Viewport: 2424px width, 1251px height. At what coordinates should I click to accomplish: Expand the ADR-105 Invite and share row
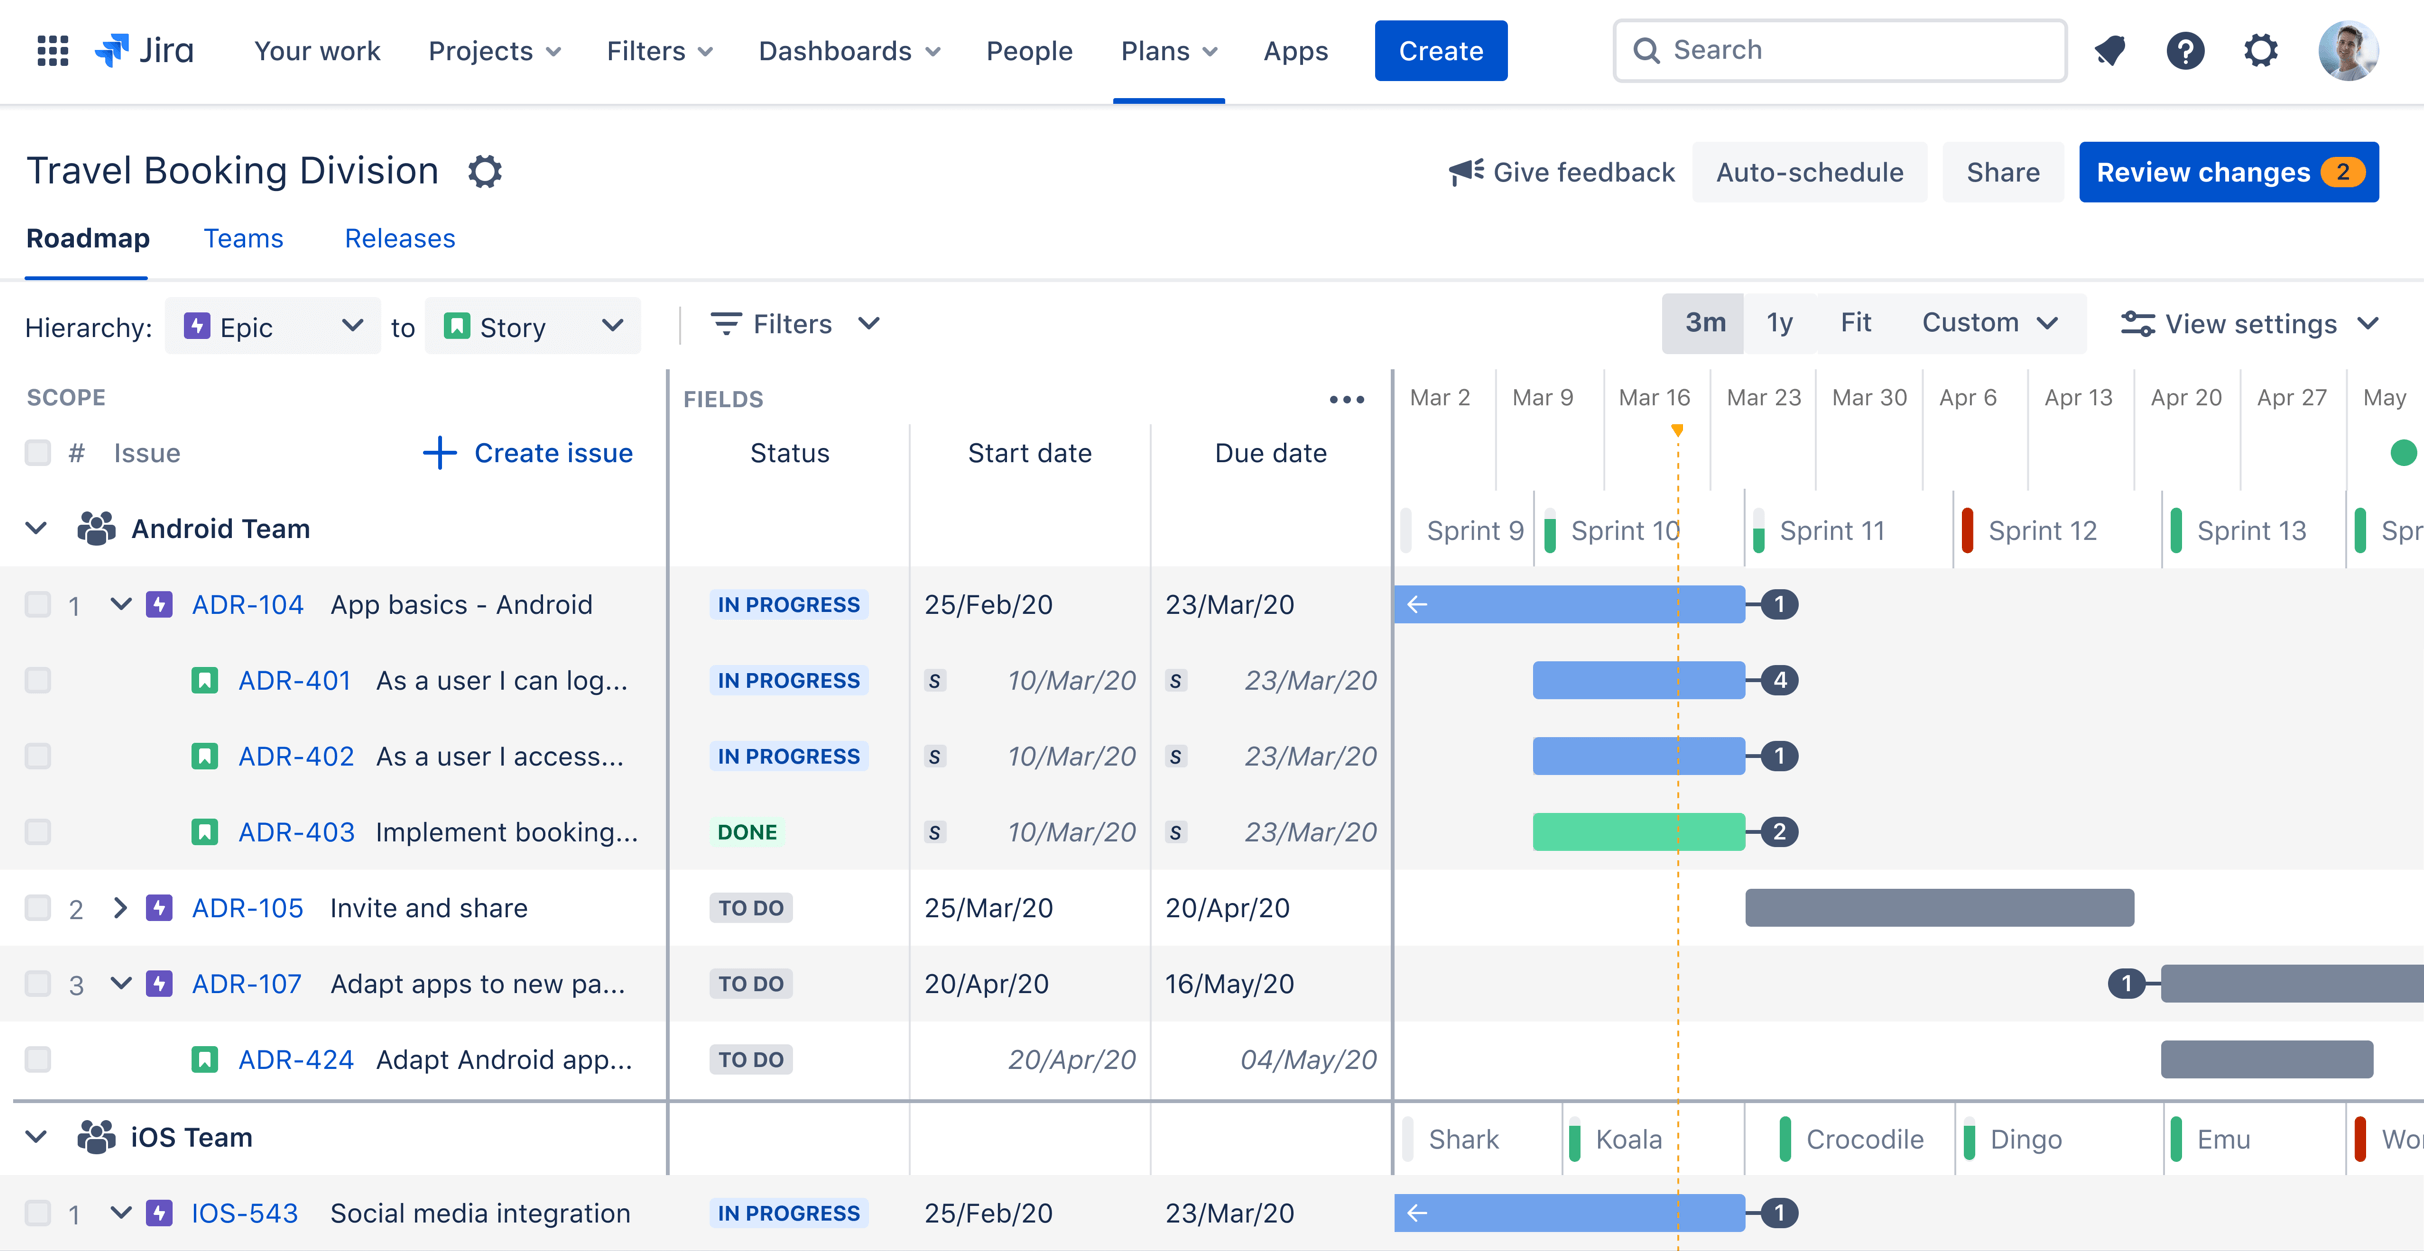pyautogui.click(x=118, y=908)
